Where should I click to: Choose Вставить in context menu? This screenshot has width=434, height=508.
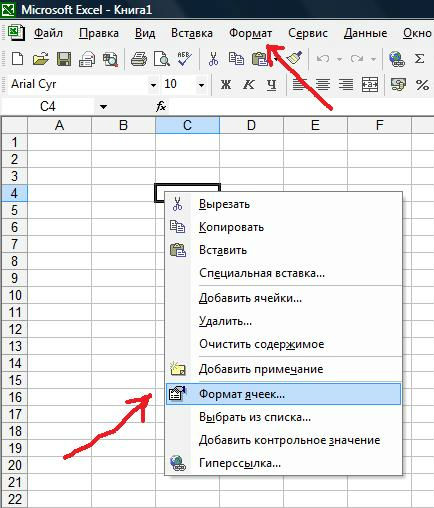[x=283, y=250]
